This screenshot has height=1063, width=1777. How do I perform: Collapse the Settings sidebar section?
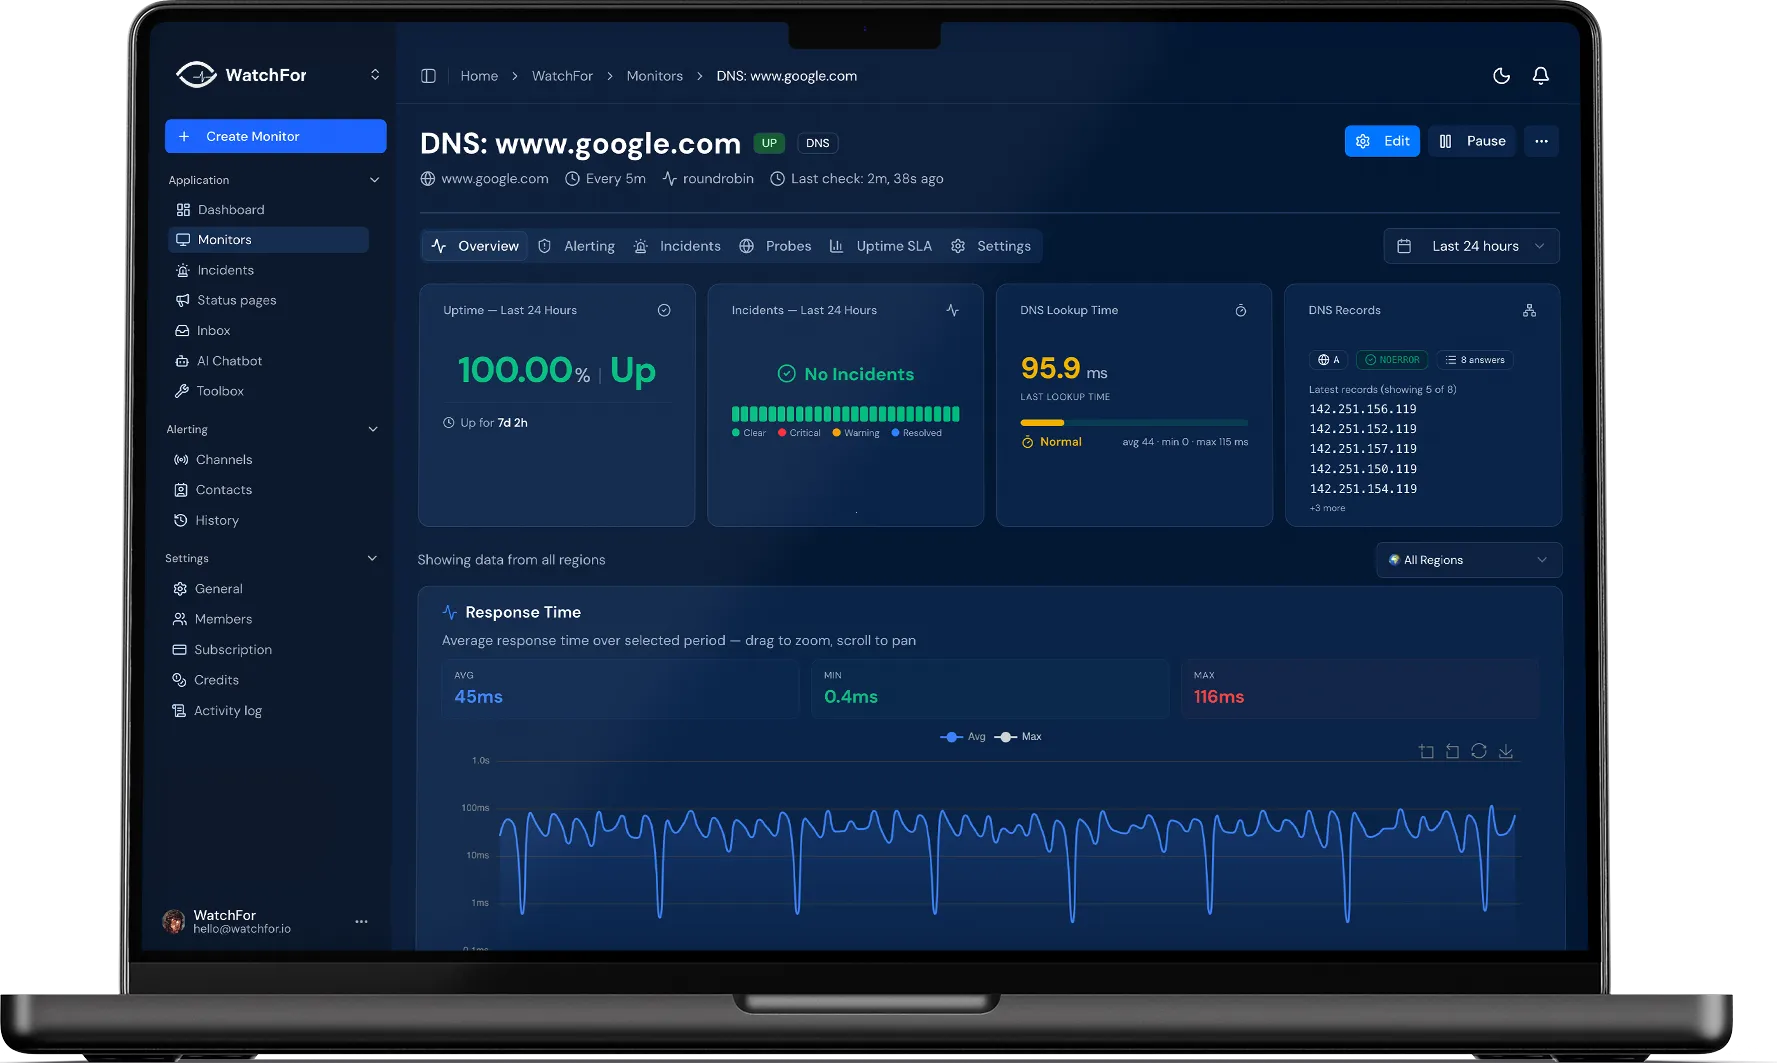[372, 558]
